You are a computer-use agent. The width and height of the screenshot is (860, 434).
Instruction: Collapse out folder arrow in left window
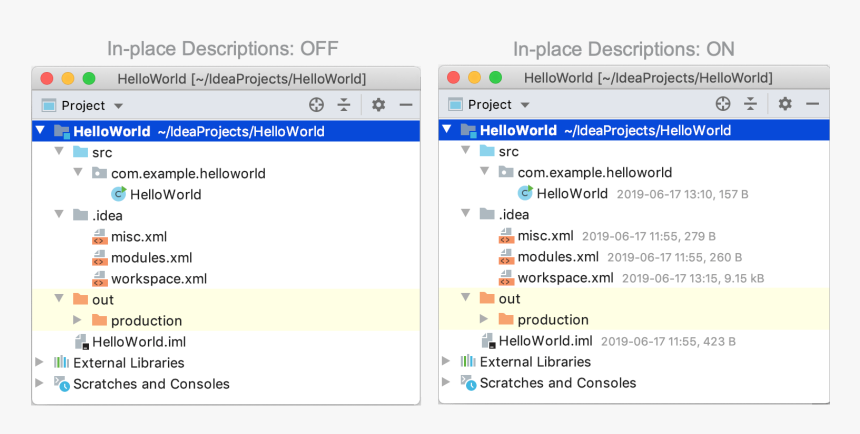[x=59, y=298]
